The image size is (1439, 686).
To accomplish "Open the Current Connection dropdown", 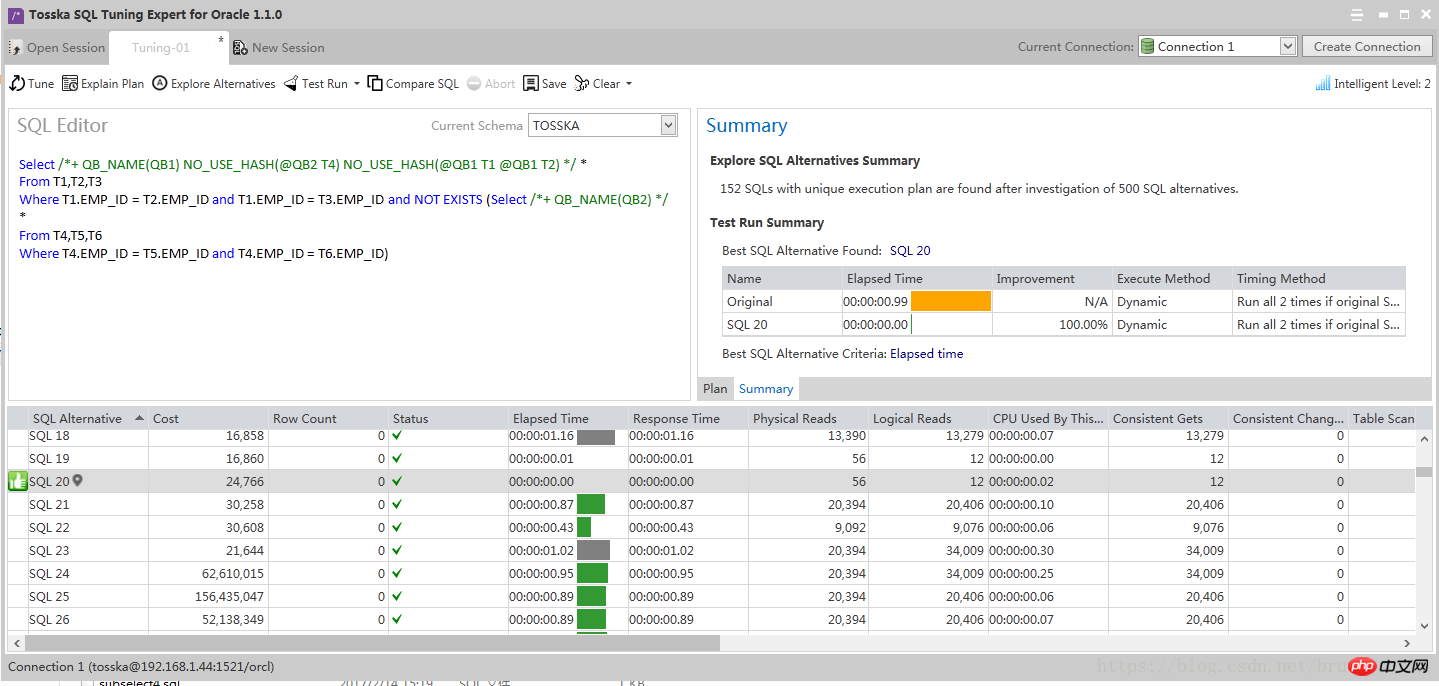I will (x=1287, y=47).
